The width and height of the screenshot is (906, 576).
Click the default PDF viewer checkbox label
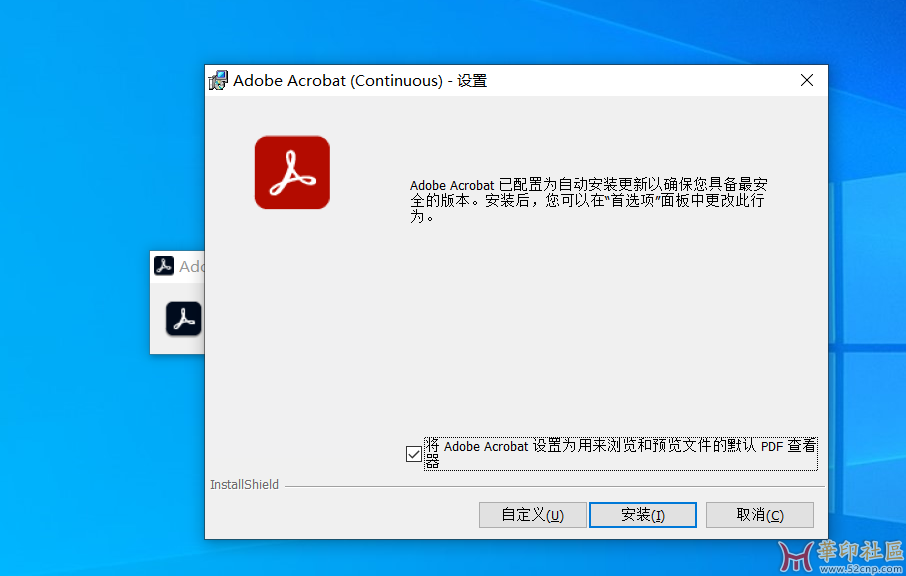click(621, 454)
